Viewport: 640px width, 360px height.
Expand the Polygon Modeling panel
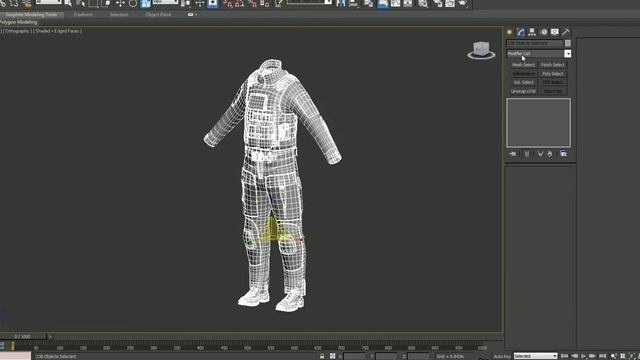[x=19, y=22]
